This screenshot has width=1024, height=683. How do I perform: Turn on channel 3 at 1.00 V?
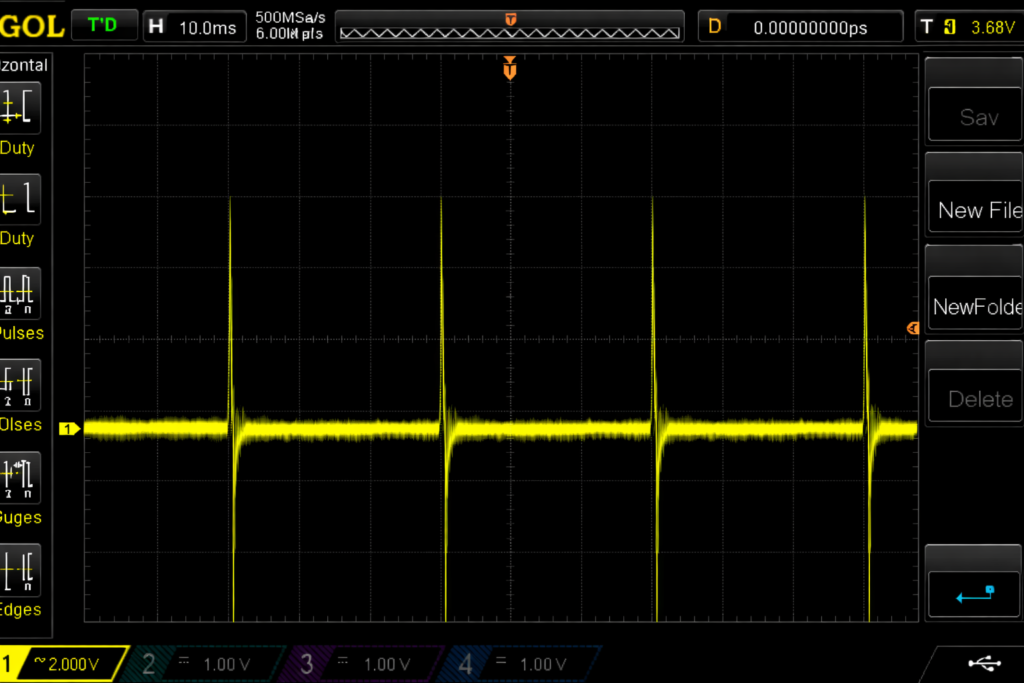[358, 664]
